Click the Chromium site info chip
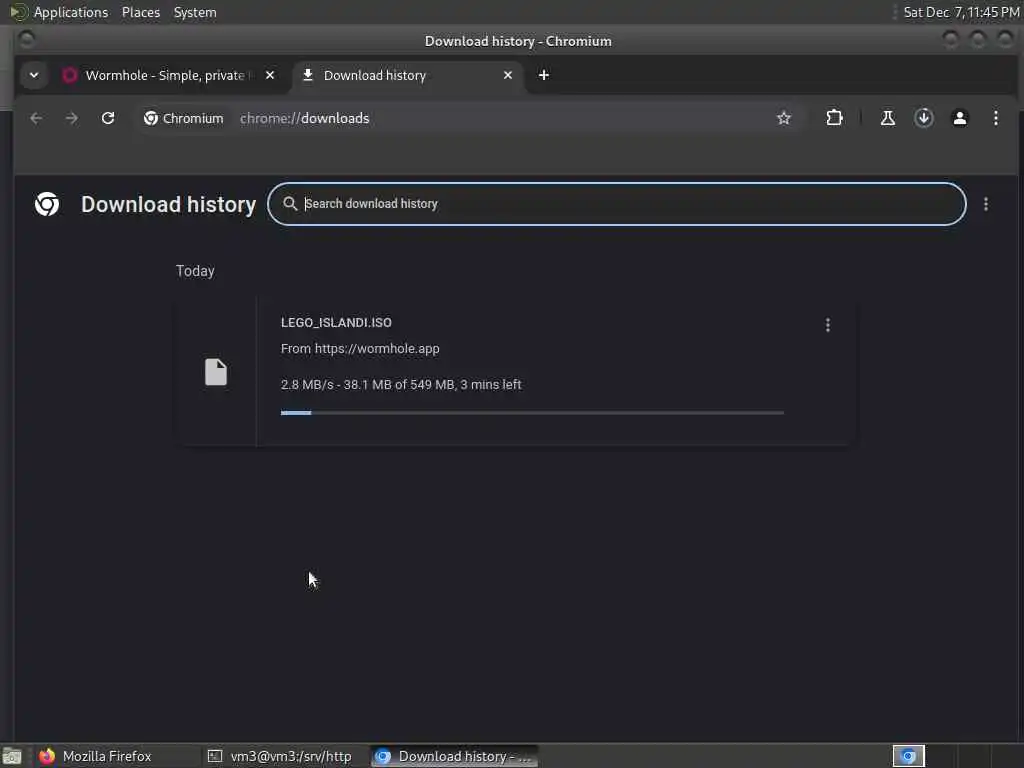Viewport: 1024px width, 768px height. (x=184, y=118)
